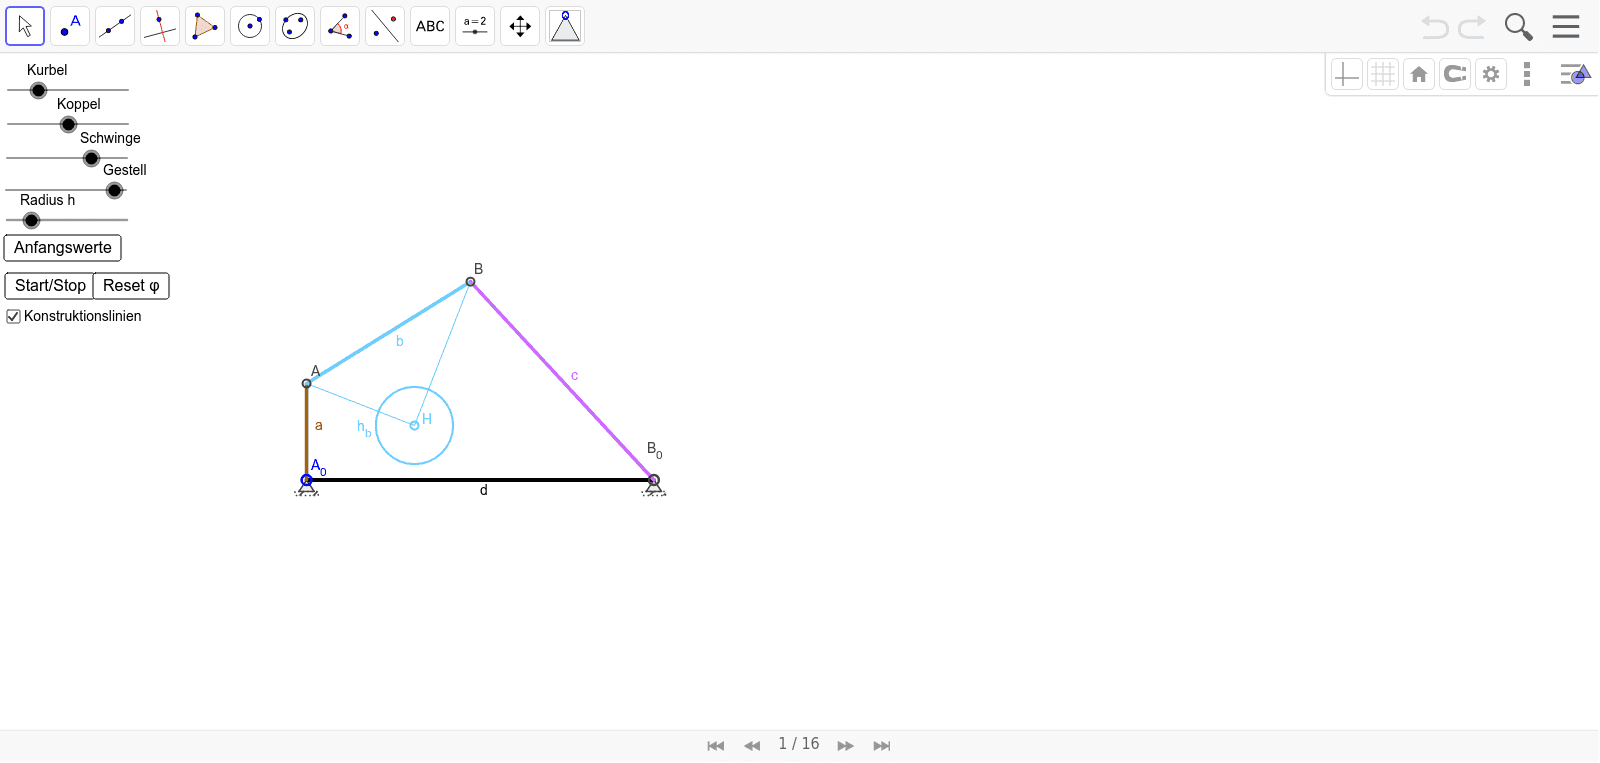Screen dimensions: 1600x763
Task: Select the Circle with center tool
Action: point(250,26)
